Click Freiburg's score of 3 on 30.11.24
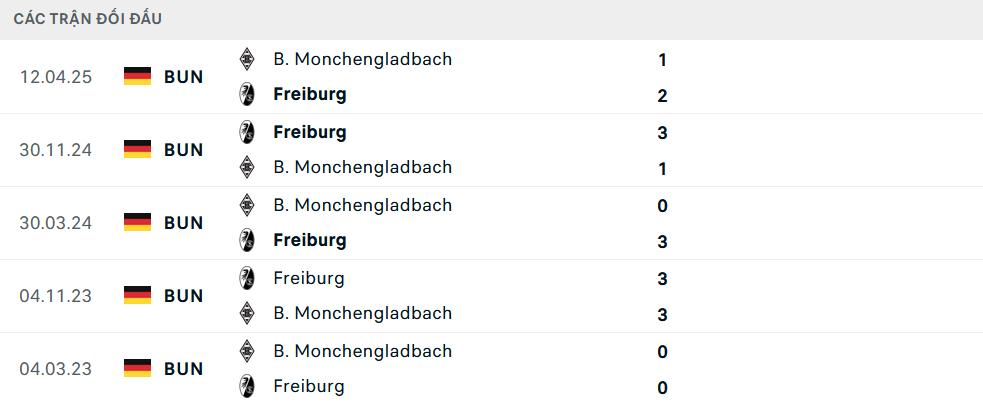Image resolution: width=983 pixels, height=402 pixels. click(x=663, y=133)
